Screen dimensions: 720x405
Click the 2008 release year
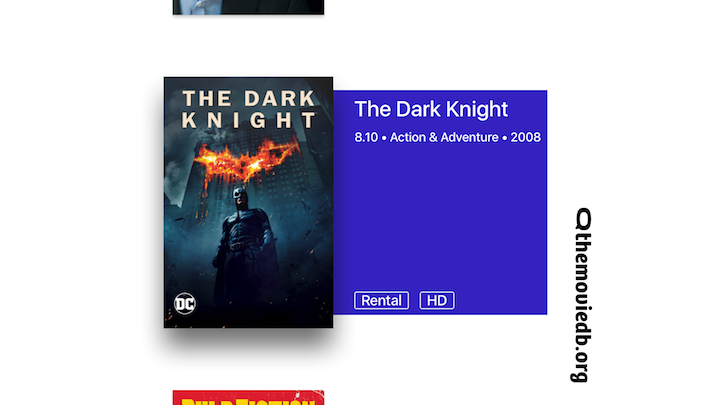(526, 137)
